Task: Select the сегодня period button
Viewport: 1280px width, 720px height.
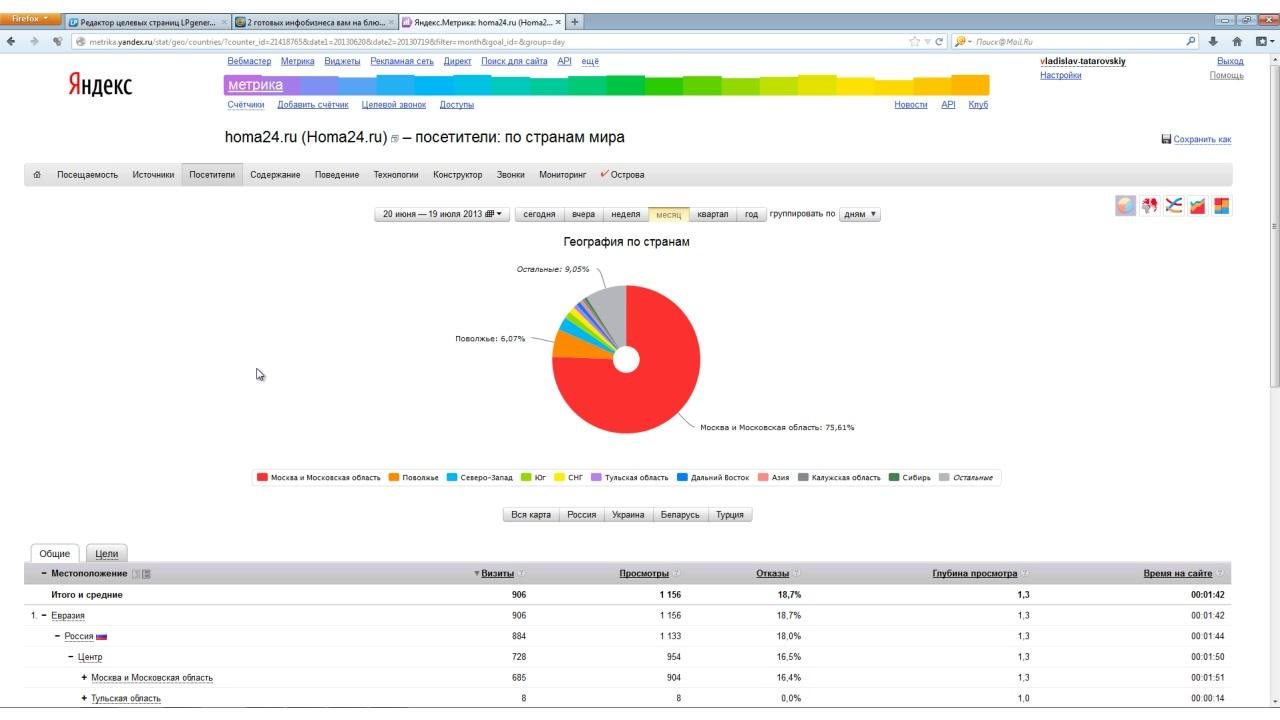Action: coord(539,214)
